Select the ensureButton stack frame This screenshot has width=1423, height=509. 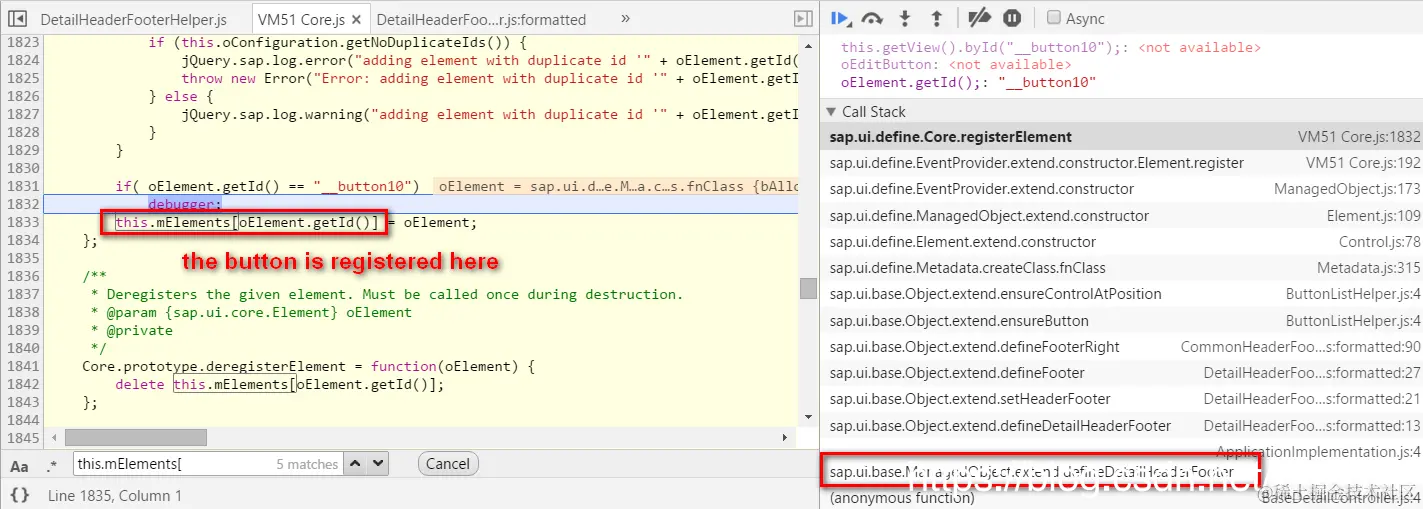pos(1121,321)
